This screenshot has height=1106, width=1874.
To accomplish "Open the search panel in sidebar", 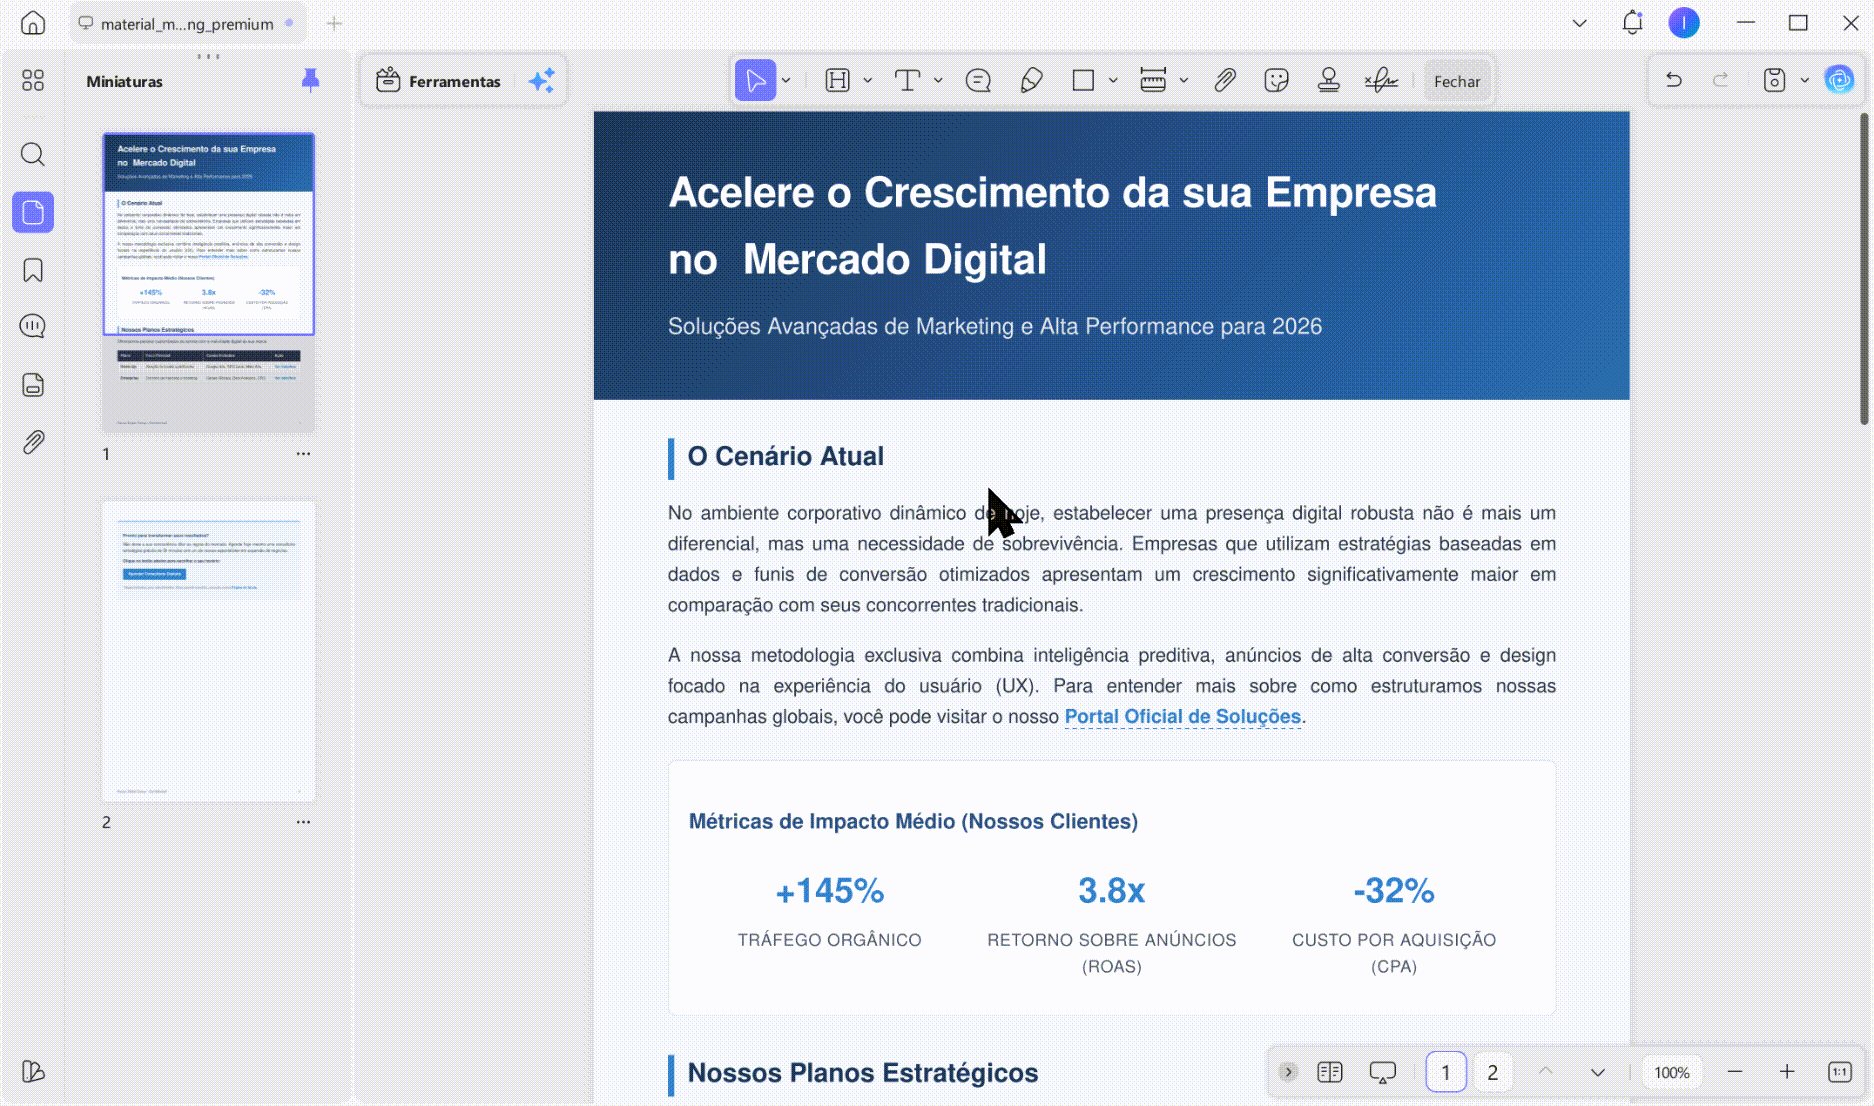I will 33,154.
